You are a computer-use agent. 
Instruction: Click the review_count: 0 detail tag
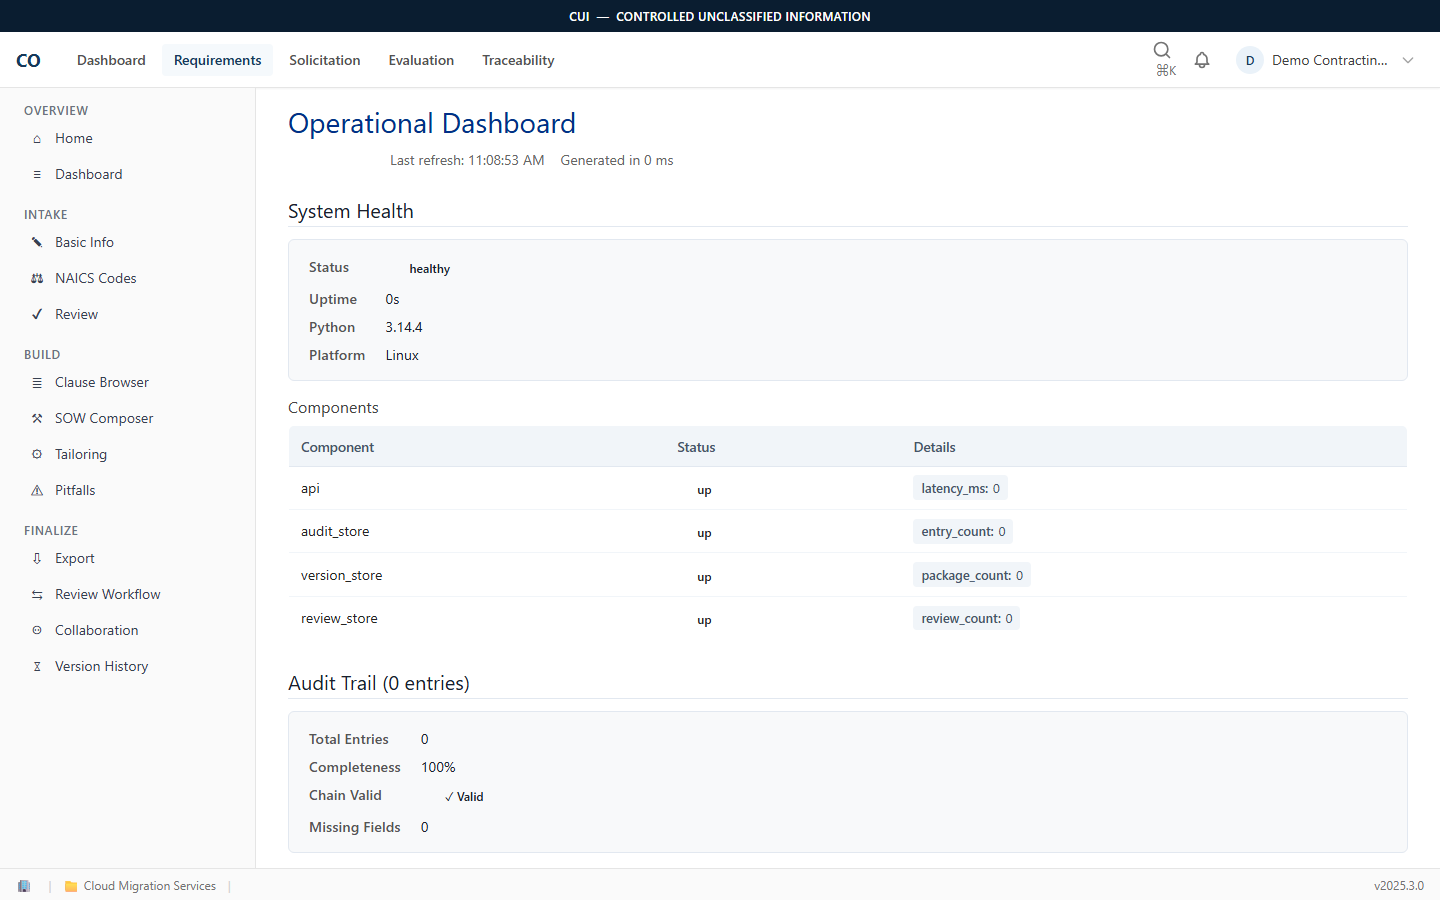(966, 618)
